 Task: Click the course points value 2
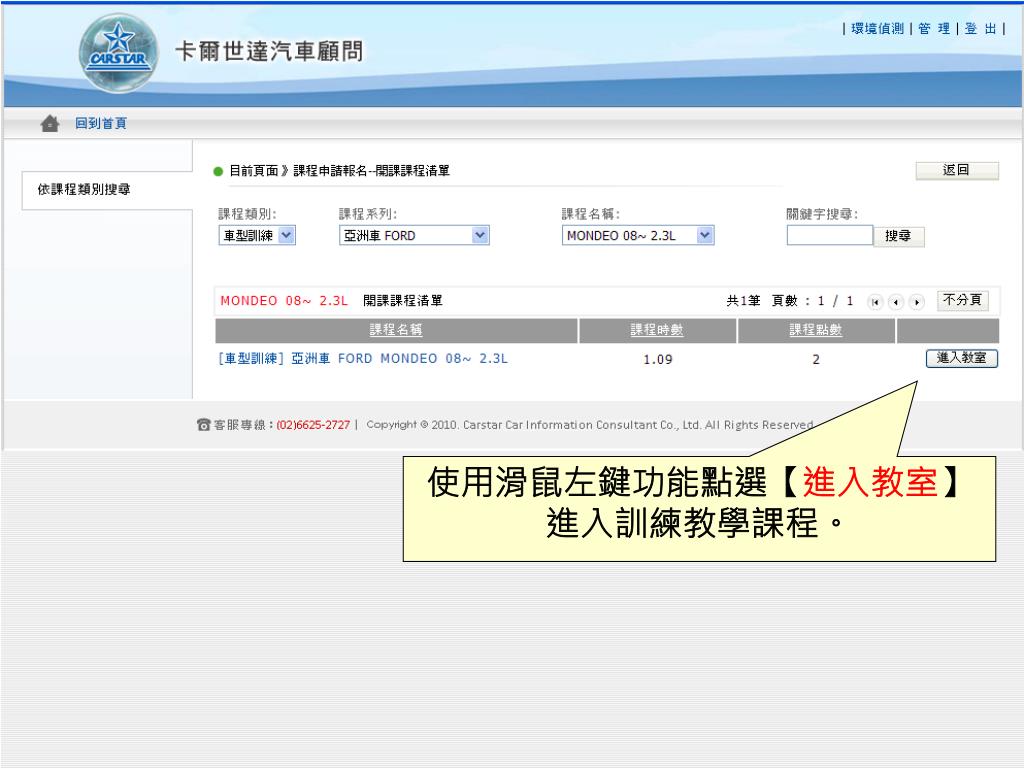coord(816,359)
